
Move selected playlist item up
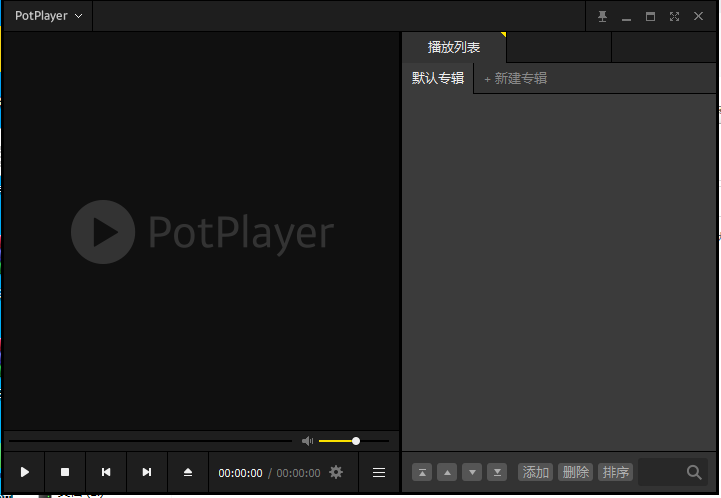click(x=447, y=472)
